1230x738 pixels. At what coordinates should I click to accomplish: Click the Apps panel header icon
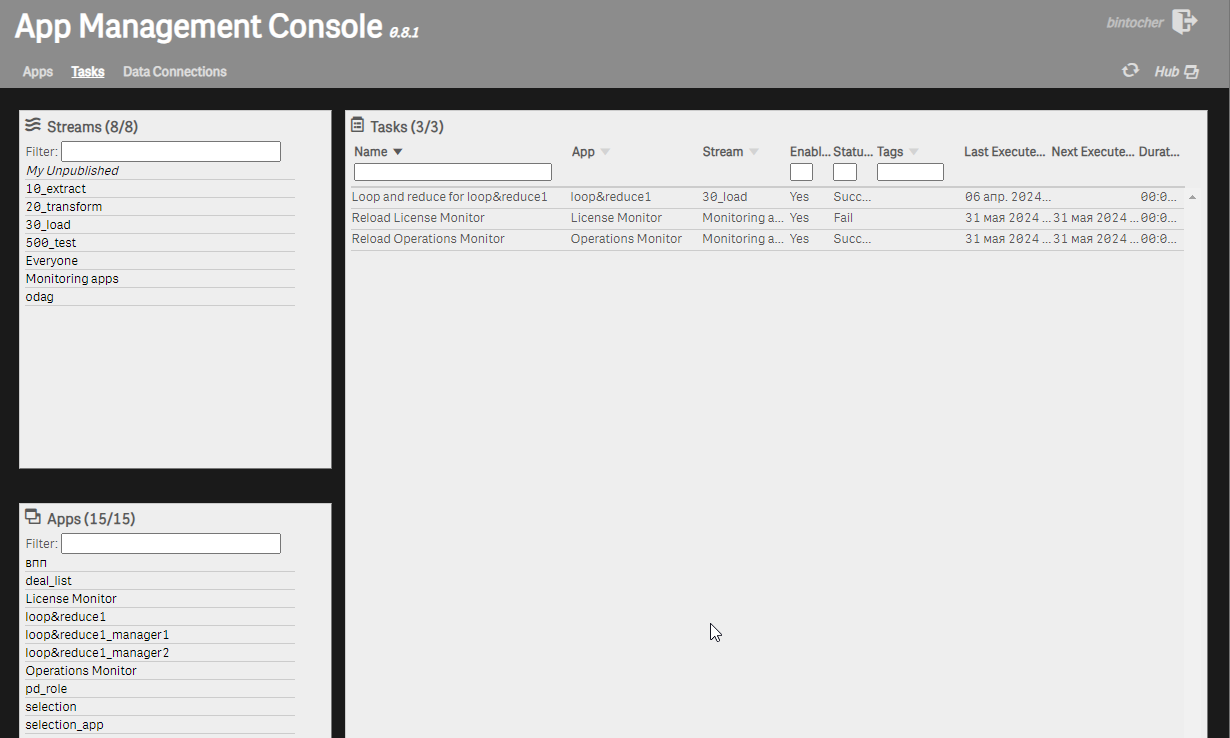point(34,516)
